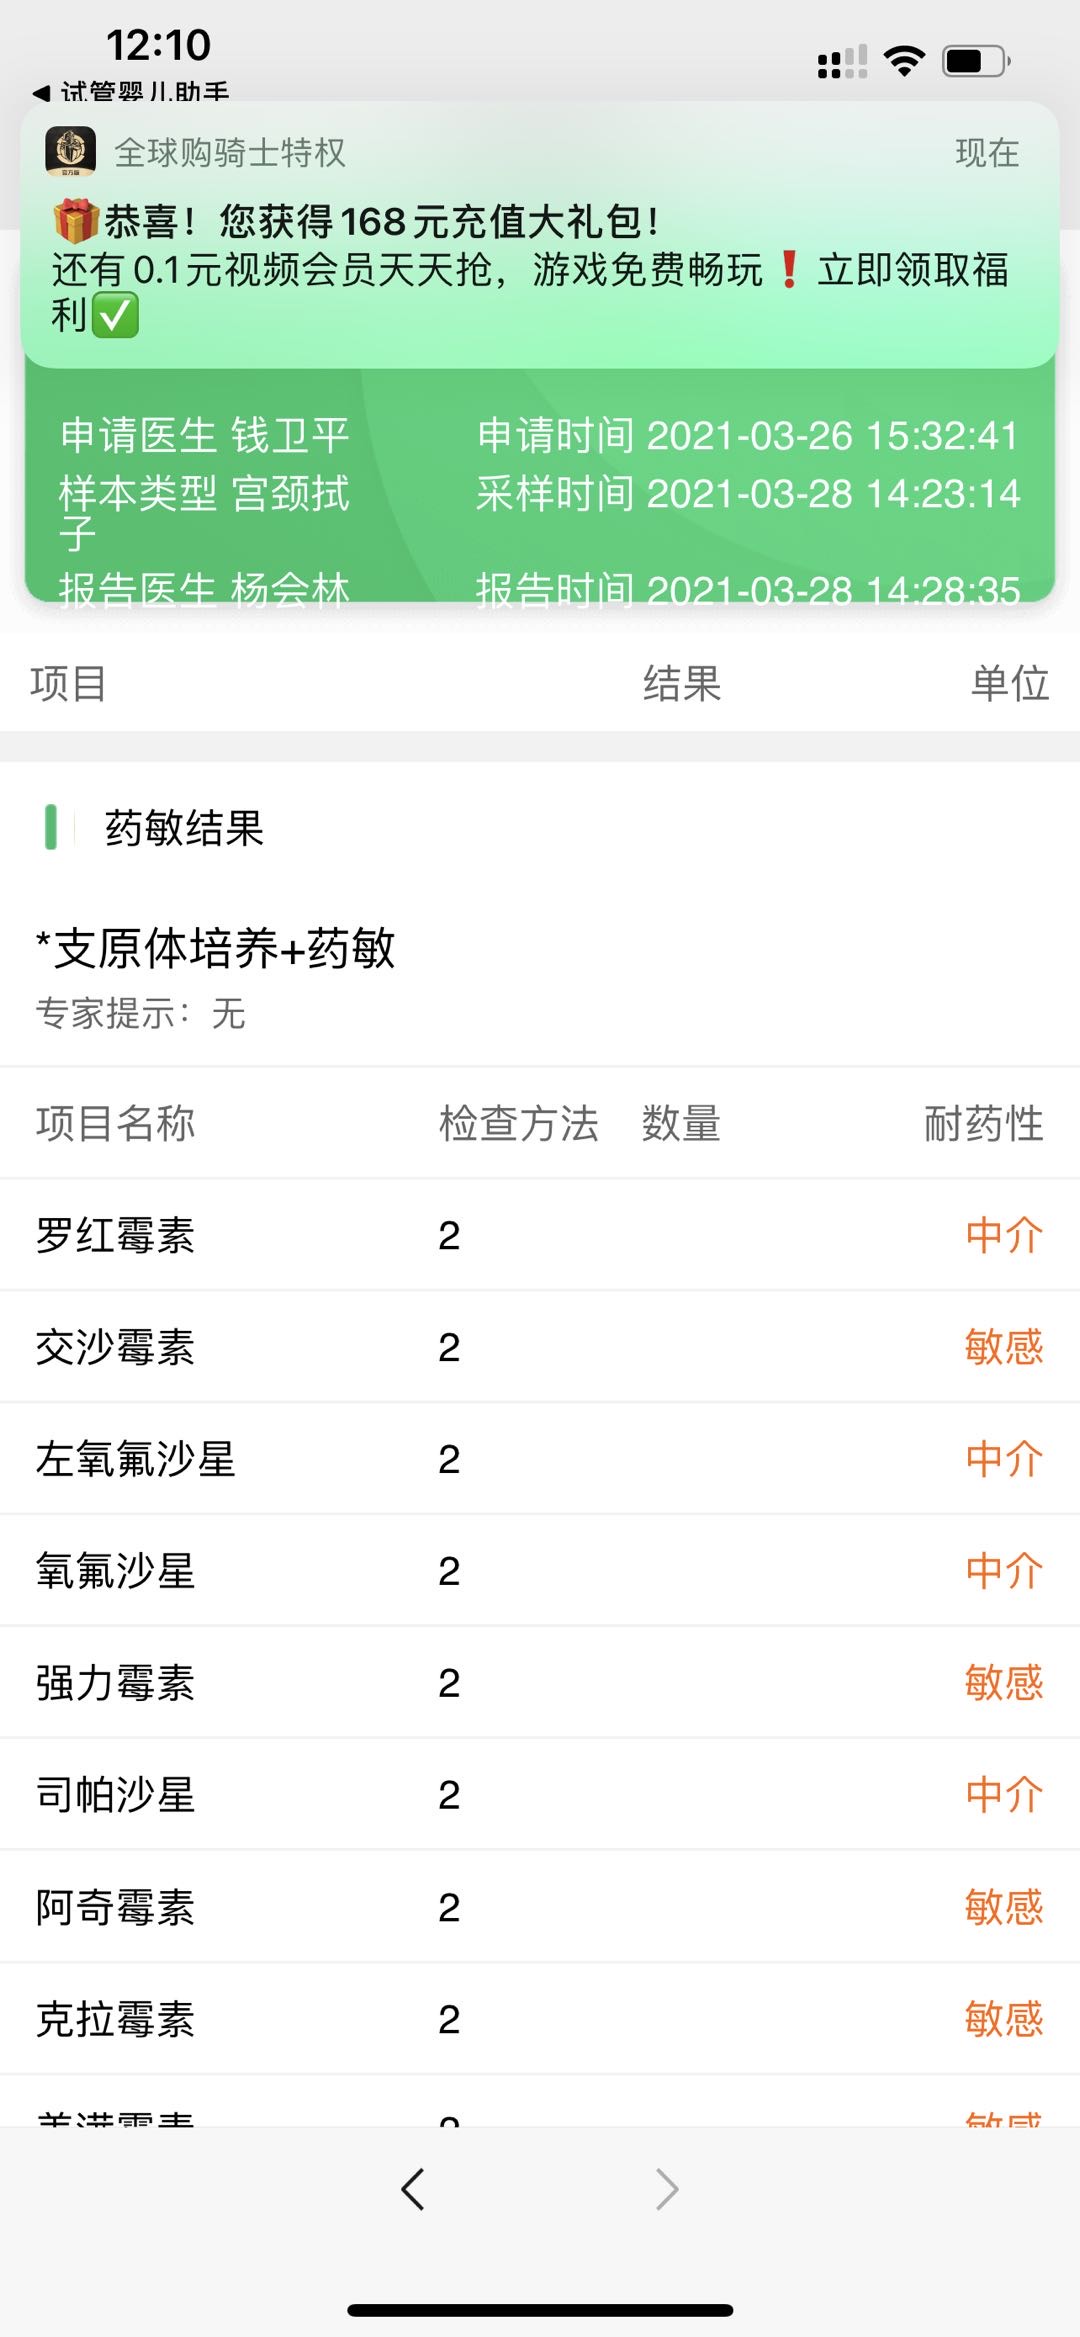Return to the previous app via status bar
Viewport: 1080px width, 2337px height.
[130, 92]
